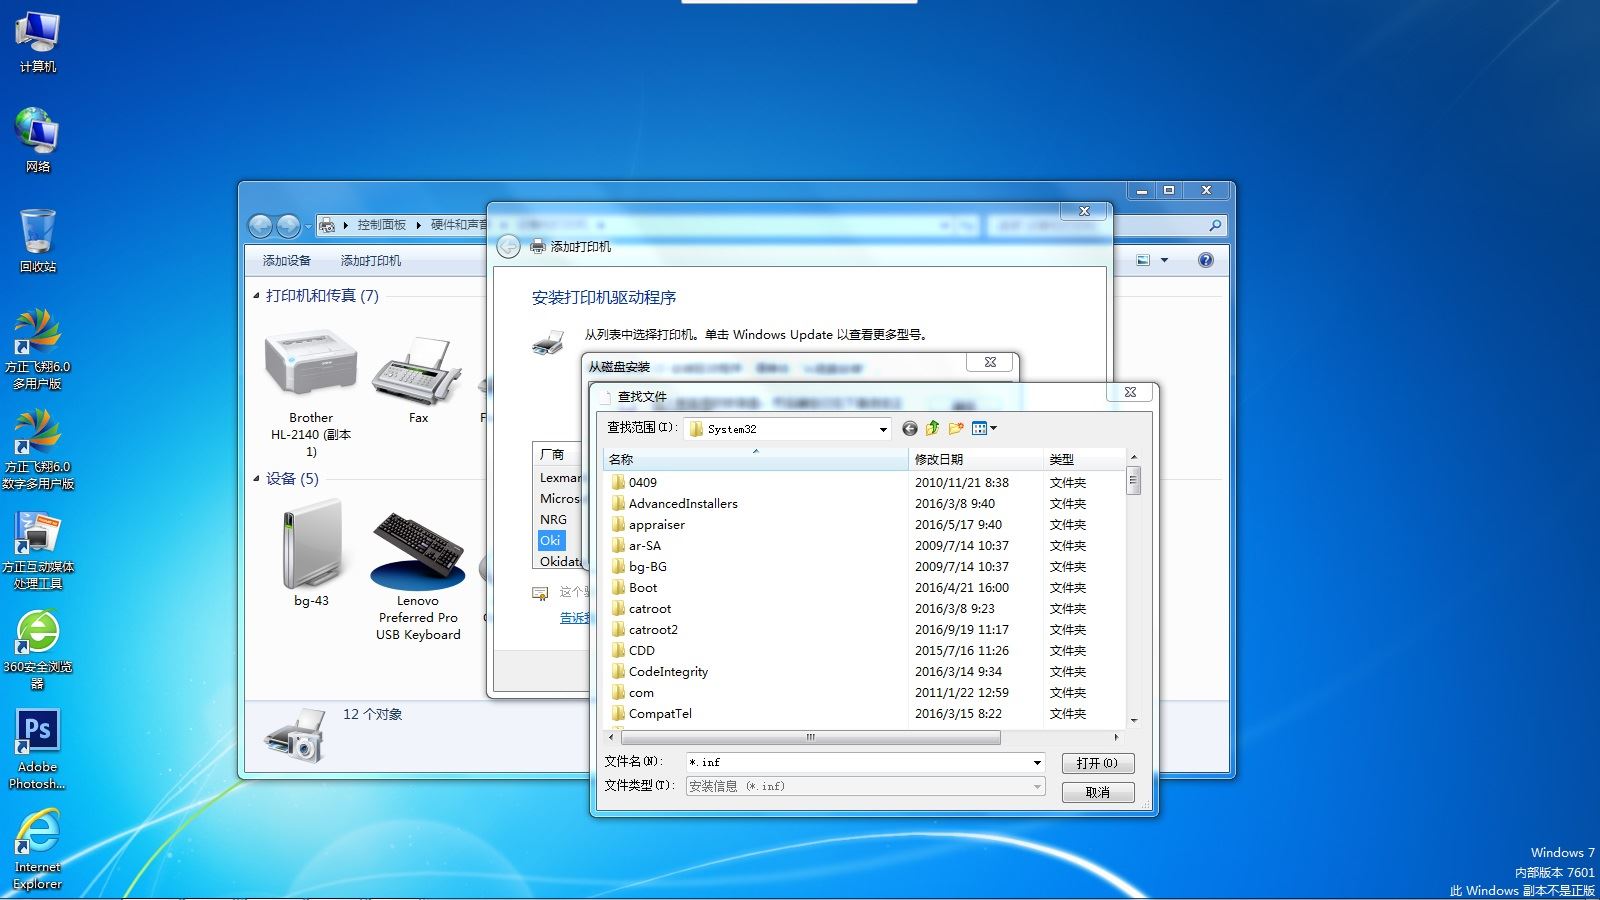The width and height of the screenshot is (1600, 900).
Task: Click the file list vertical scrollbar thumb
Action: click(1133, 481)
